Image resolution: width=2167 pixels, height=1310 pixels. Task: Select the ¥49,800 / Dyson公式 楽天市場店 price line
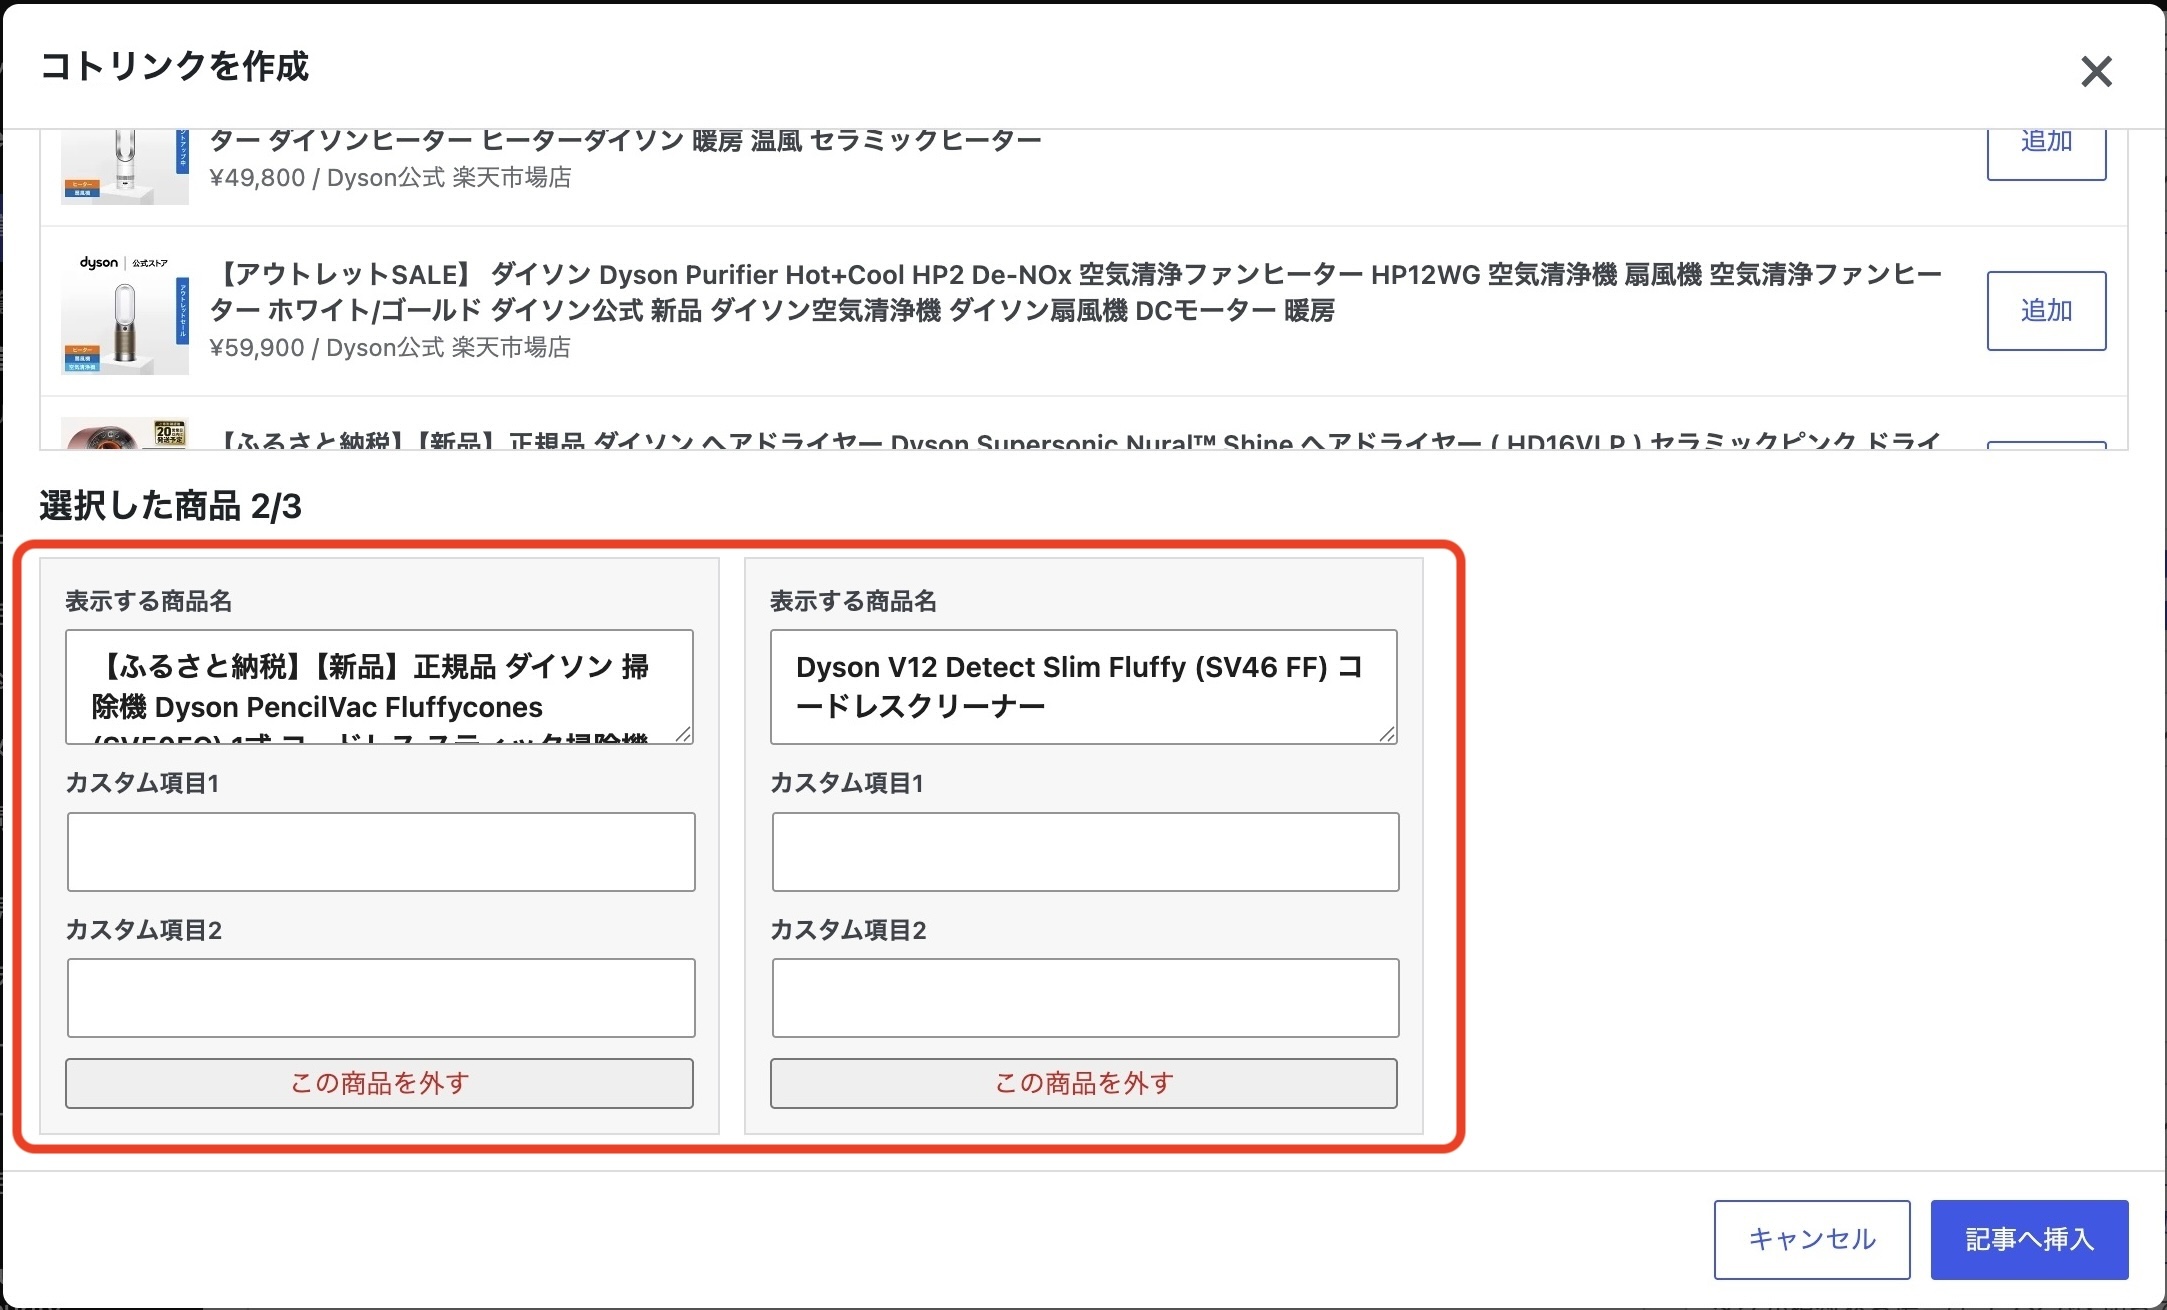390,178
